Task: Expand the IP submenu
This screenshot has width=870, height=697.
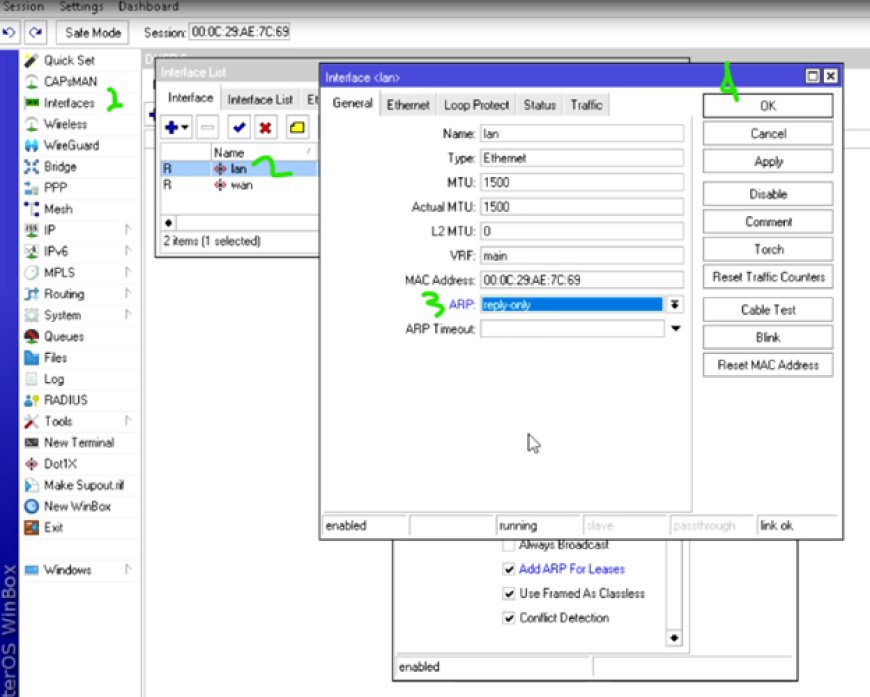Action: point(128,230)
